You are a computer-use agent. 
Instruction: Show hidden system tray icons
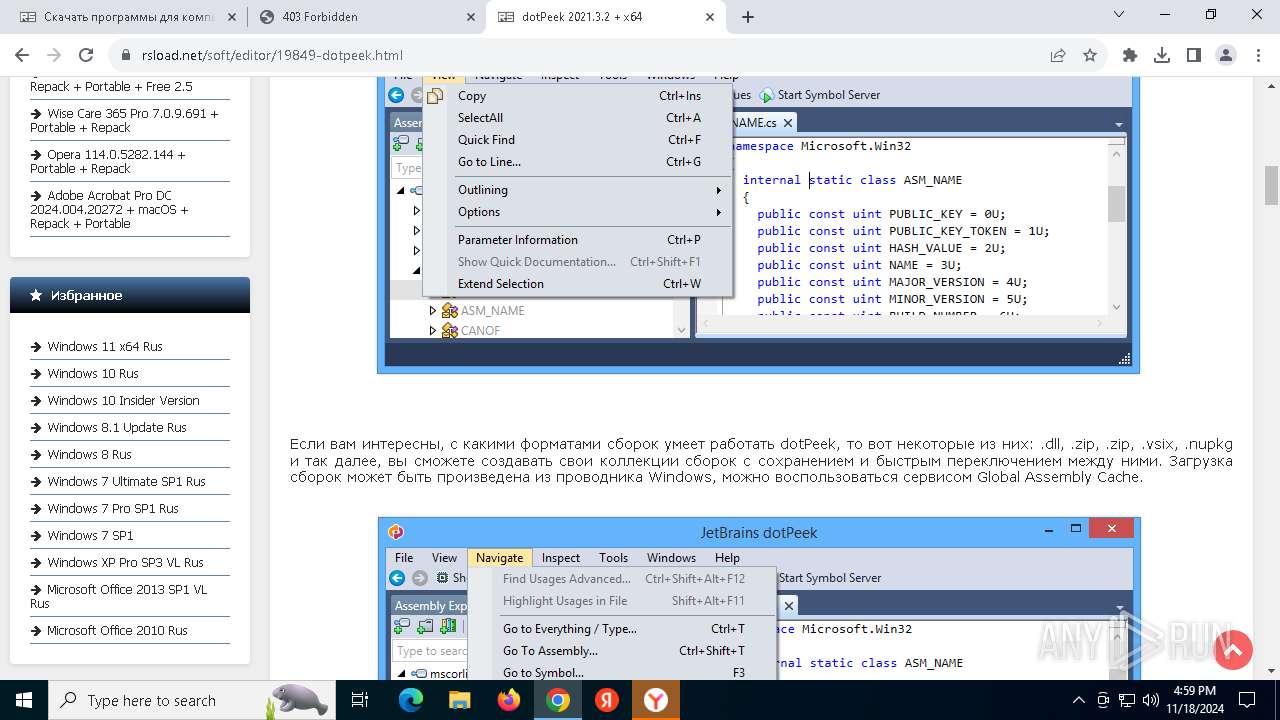click(x=1079, y=700)
